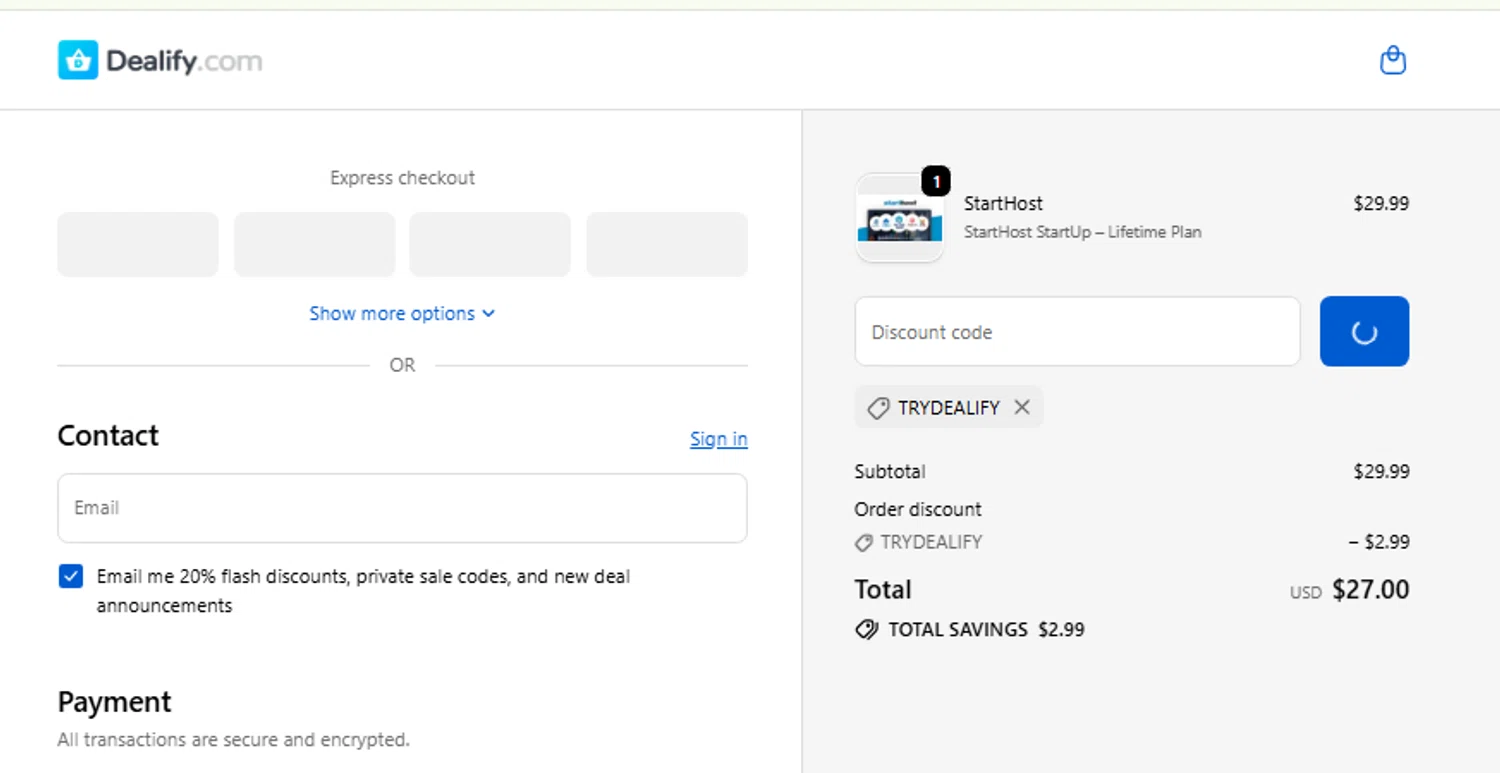
Task: Click the USD currency label
Action: (1305, 592)
